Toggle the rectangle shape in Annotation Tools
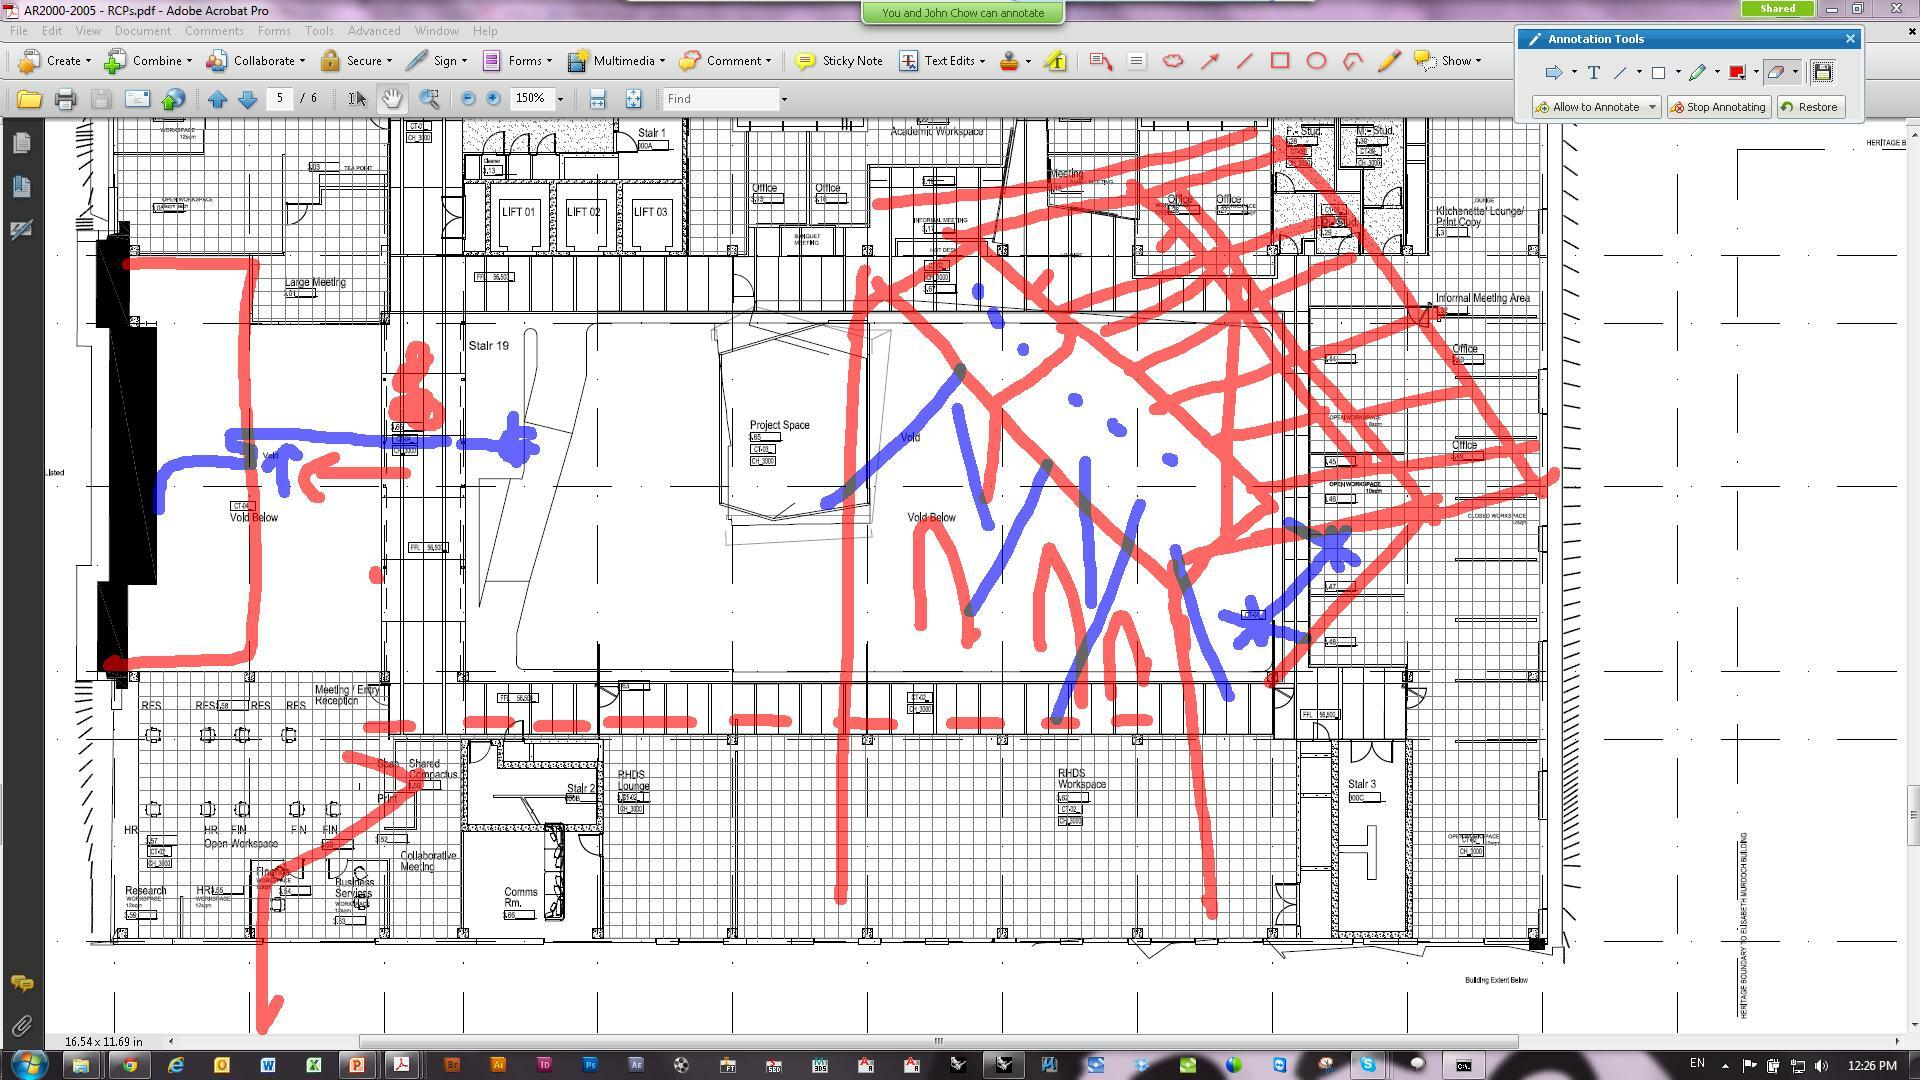Screen dimensions: 1920x1080 pos(1658,72)
